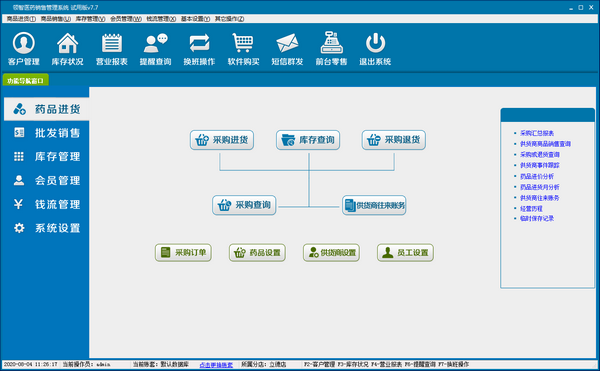Image resolution: width=600 pixels, height=371 pixels.
Task: Open 药品进价分析 link
Action: pyautogui.click(x=537, y=176)
